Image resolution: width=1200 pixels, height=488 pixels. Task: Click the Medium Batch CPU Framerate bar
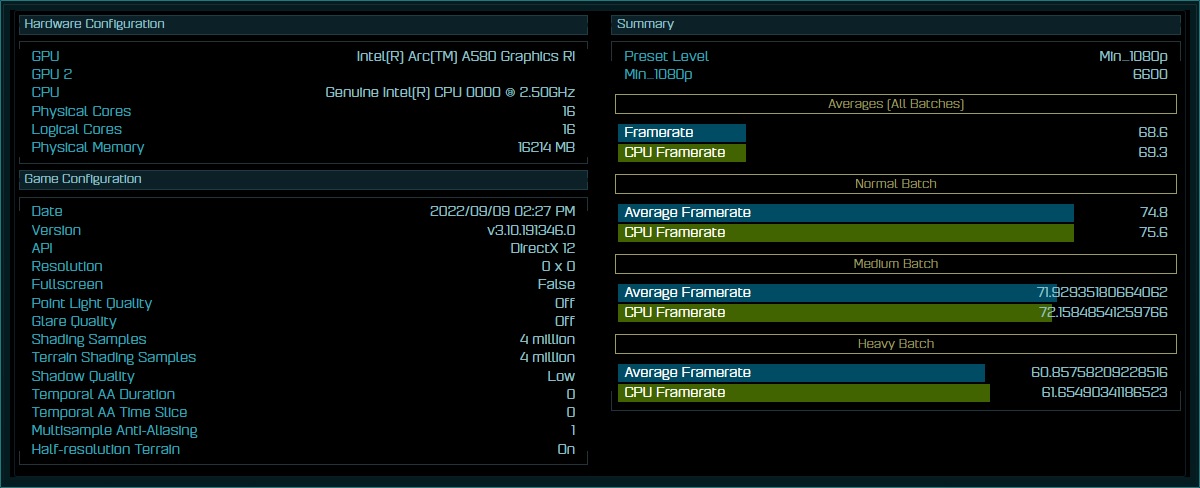tap(835, 313)
